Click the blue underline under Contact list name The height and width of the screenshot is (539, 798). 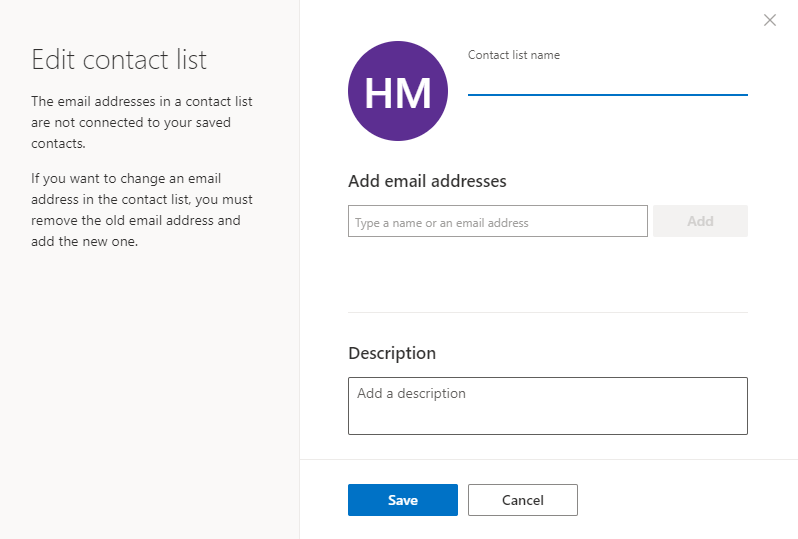[608, 95]
